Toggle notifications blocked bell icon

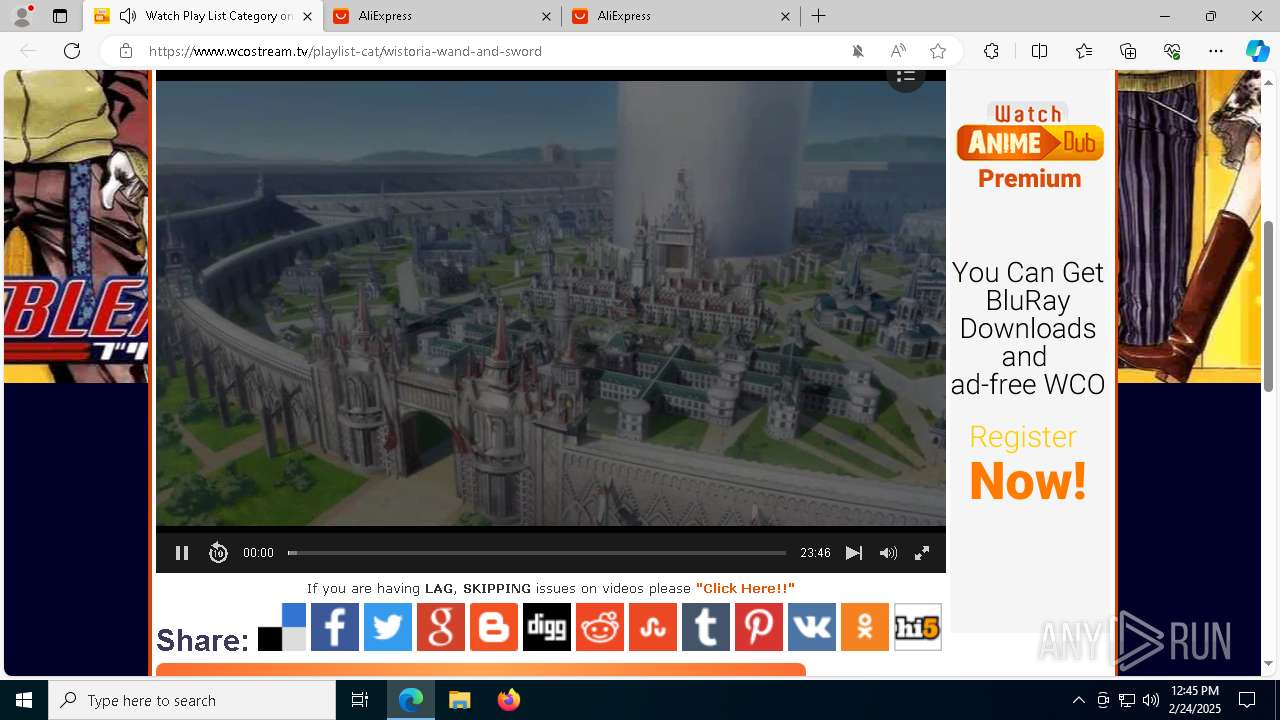pyautogui.click(x=858, y=51)
